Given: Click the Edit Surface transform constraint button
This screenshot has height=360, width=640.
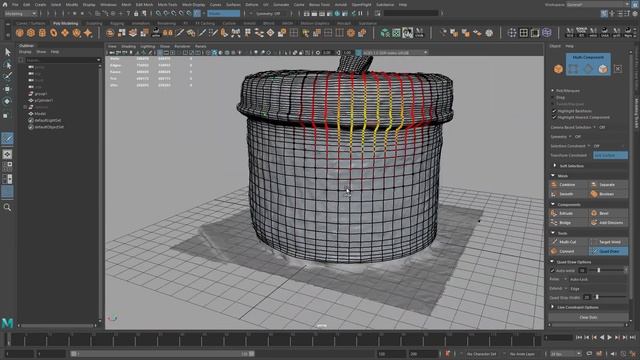Looking at the screenshot, I should (610, 156).
